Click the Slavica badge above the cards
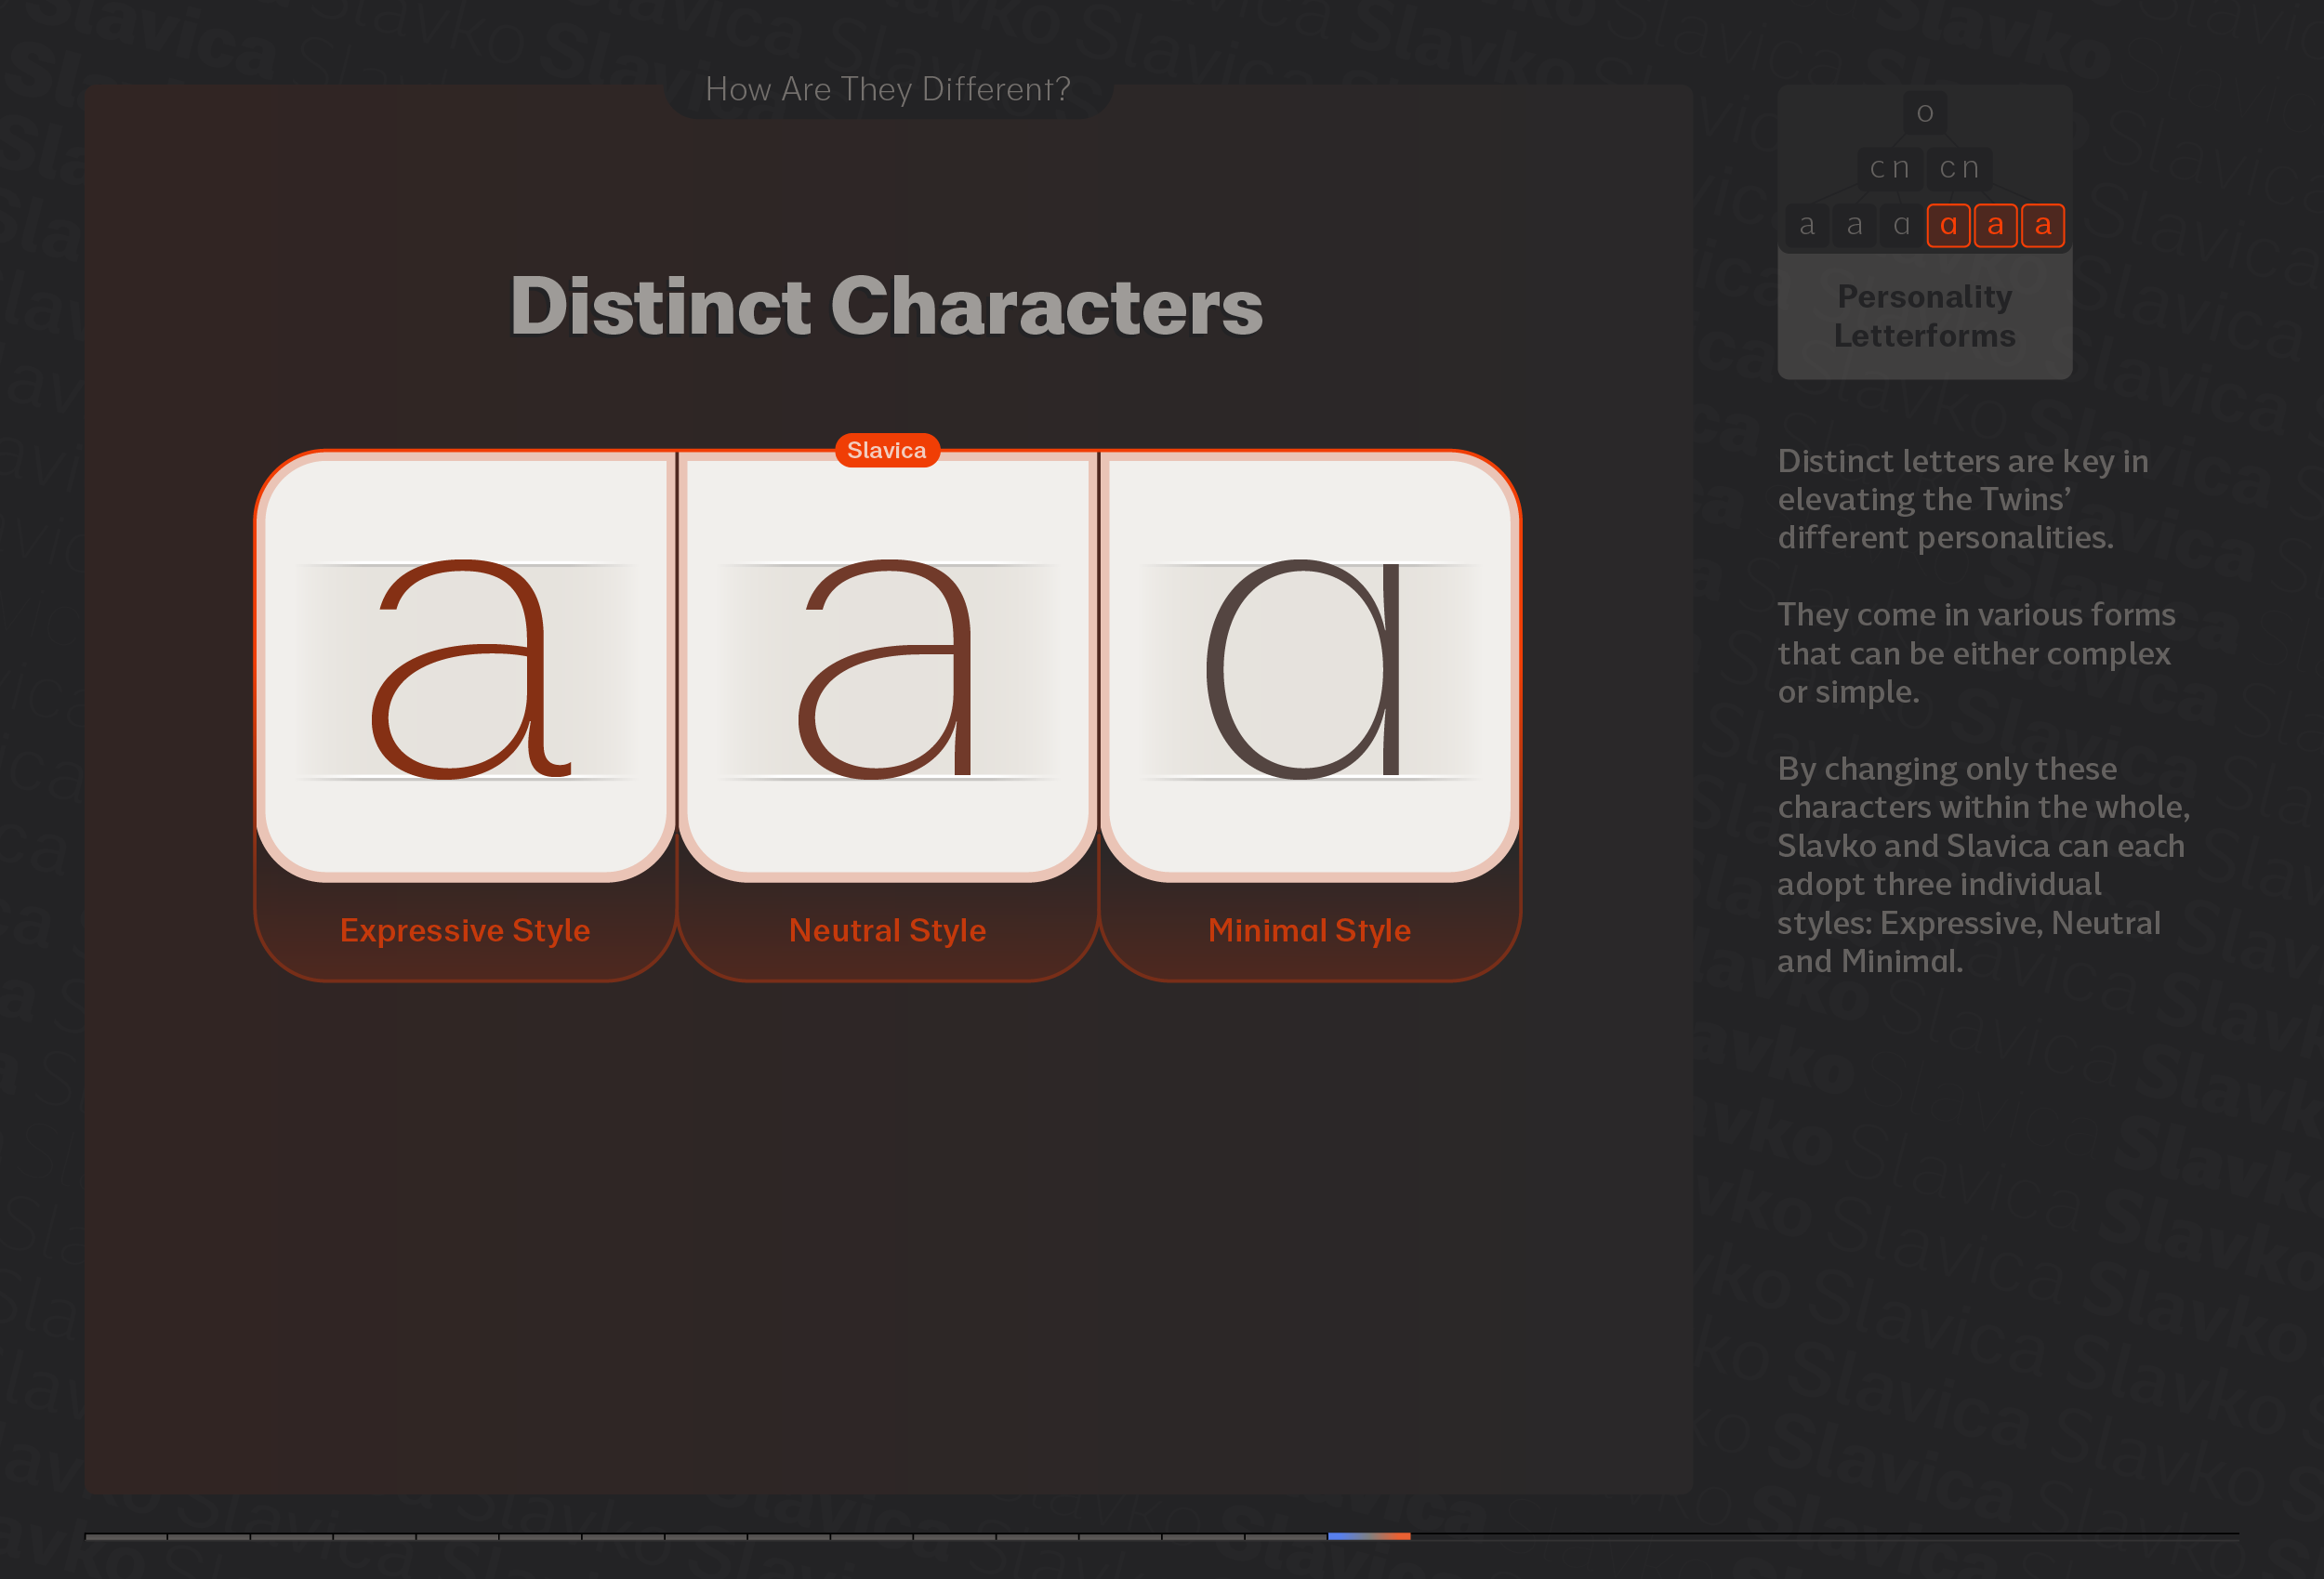 887,450
